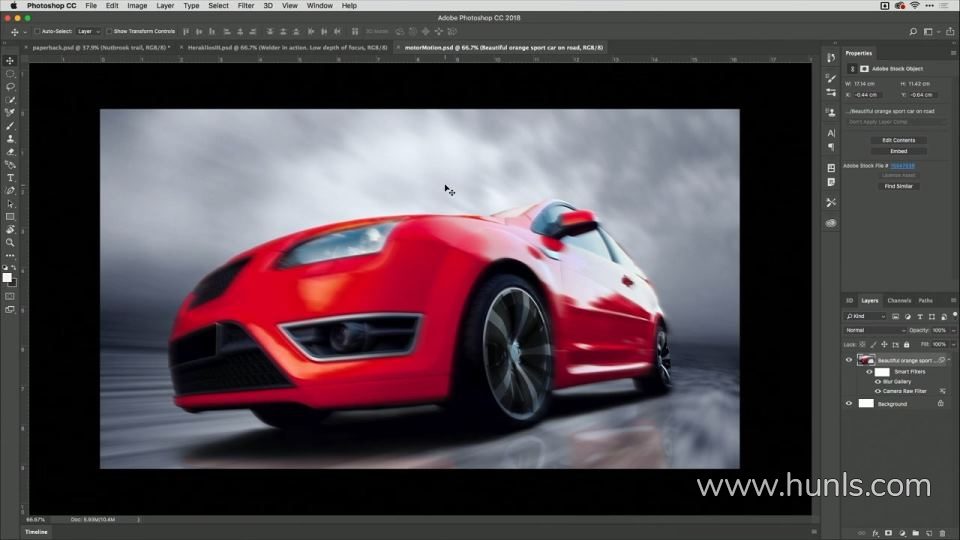Open the Normal blending mode dropdown
This screenshot has height=540, width=960.
tap(874, 330)
